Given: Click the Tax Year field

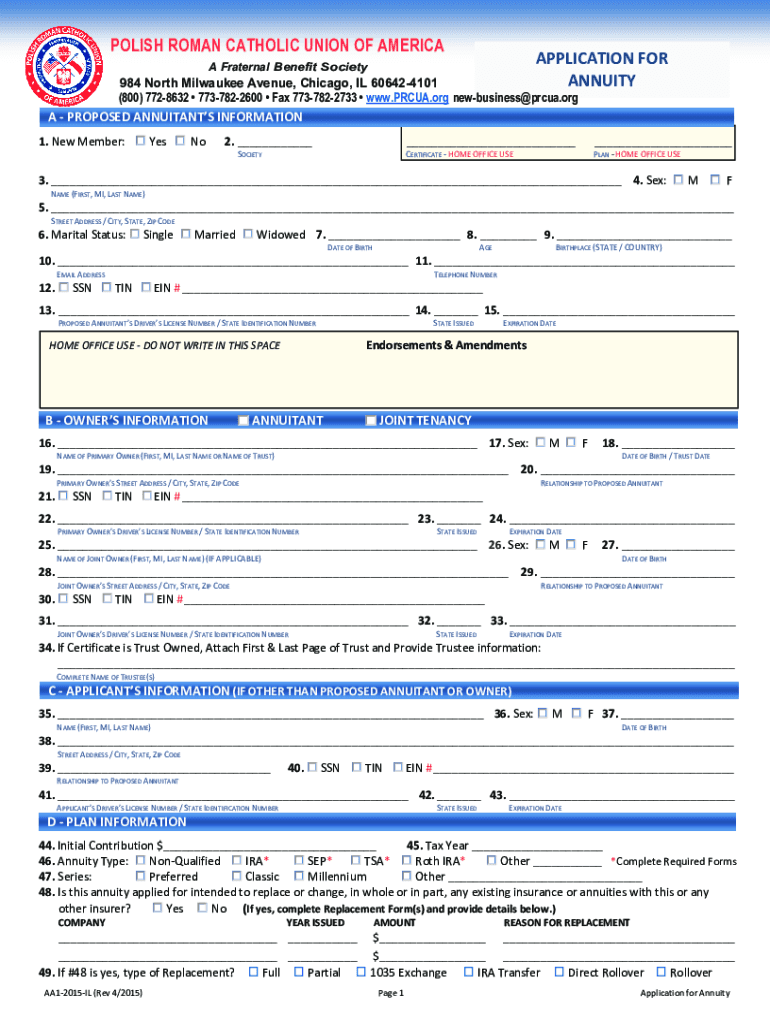Looking at the screenshot, I should pyautogui.click(x=536, y=847).
